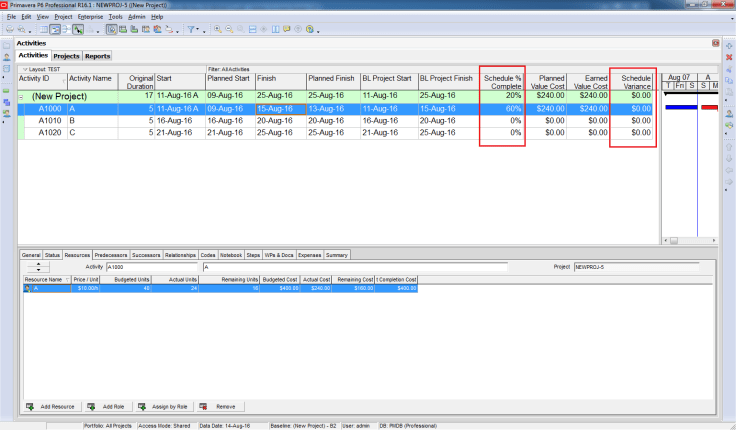The height and width of the screenshot is (430, 736).
Task: Click the WBS blue squares icon in the left sidebar
Action: [7, 102]
